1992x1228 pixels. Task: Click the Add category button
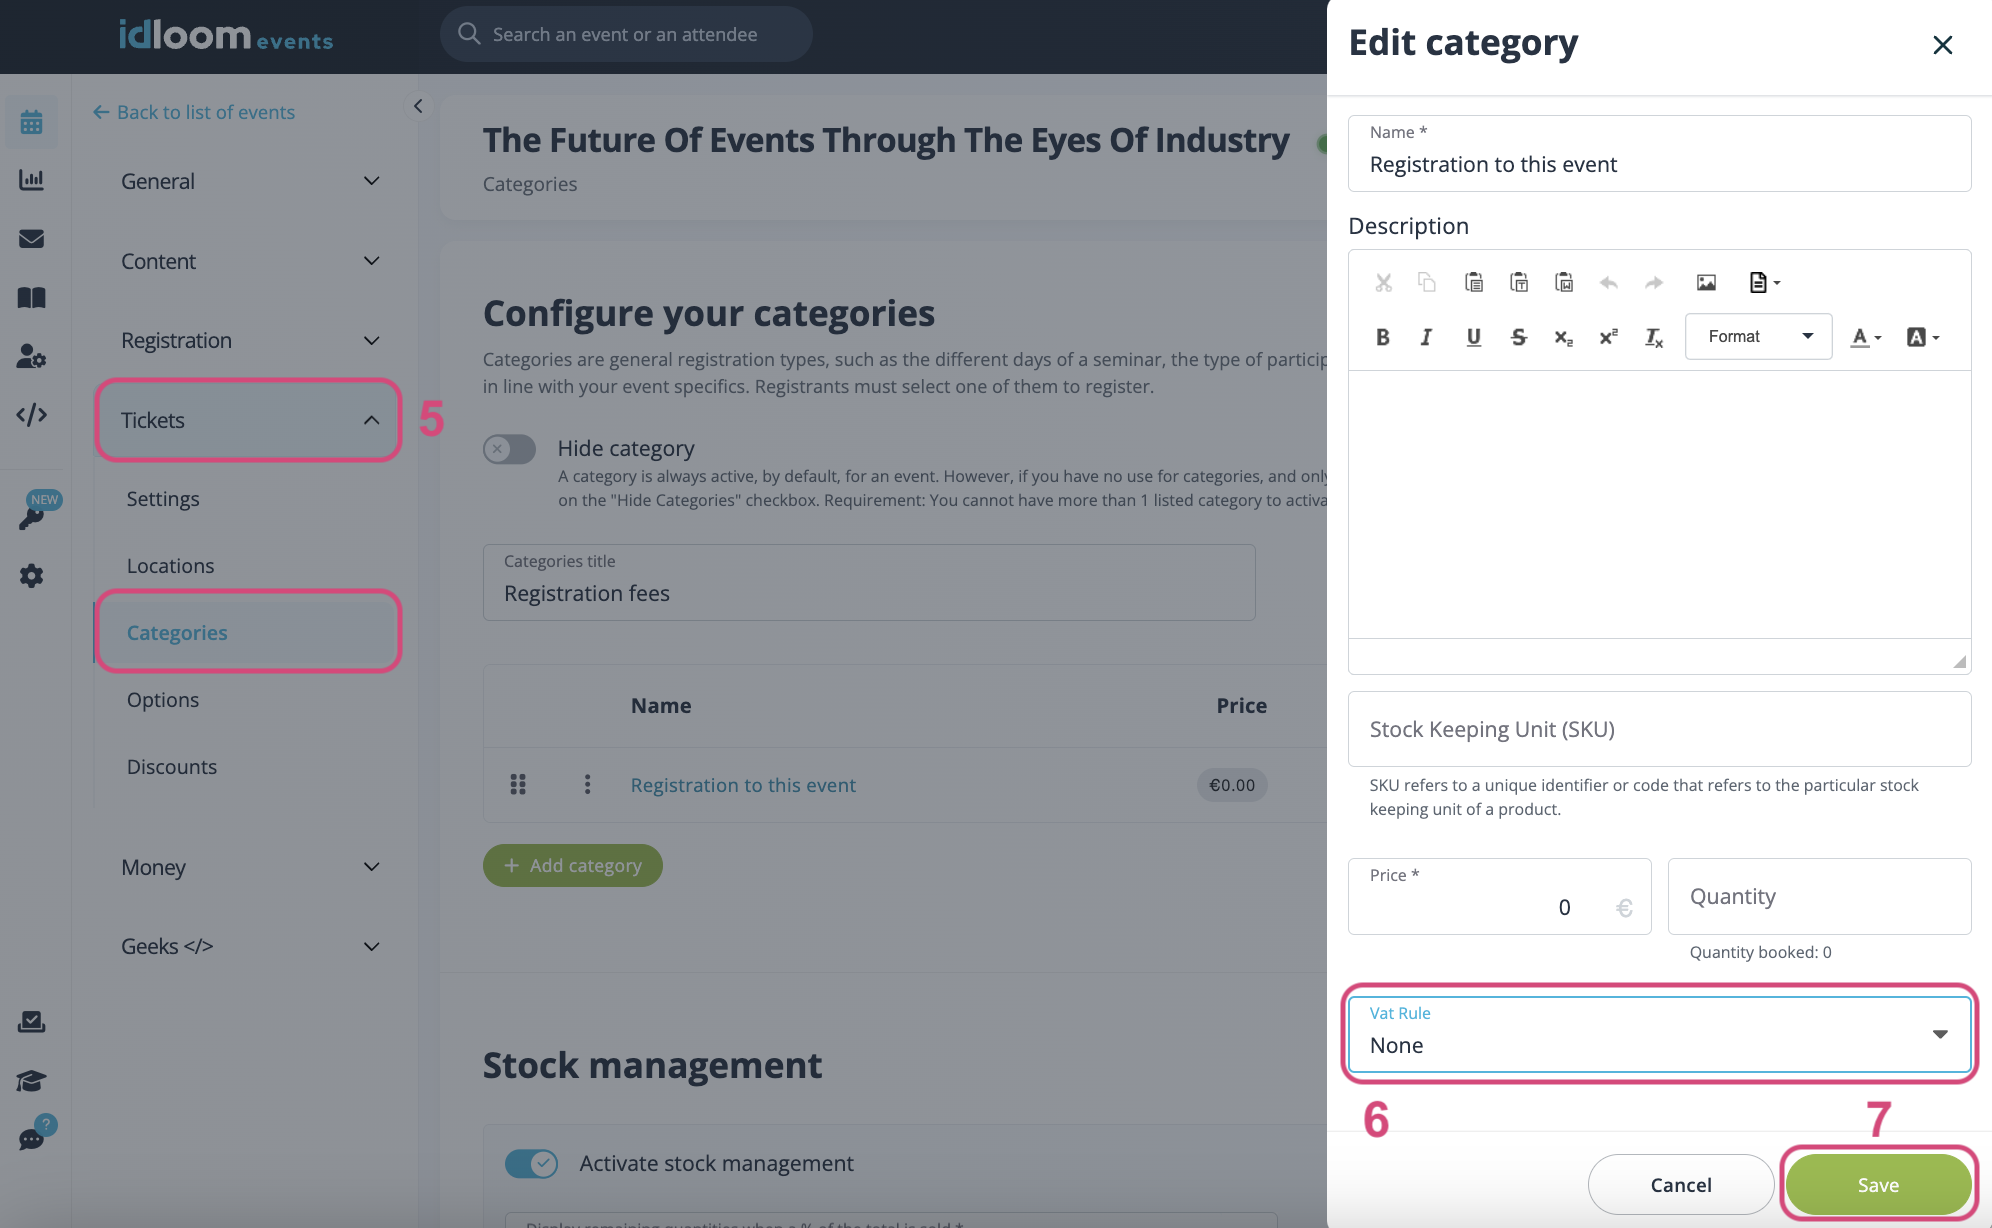coord(572,864)
